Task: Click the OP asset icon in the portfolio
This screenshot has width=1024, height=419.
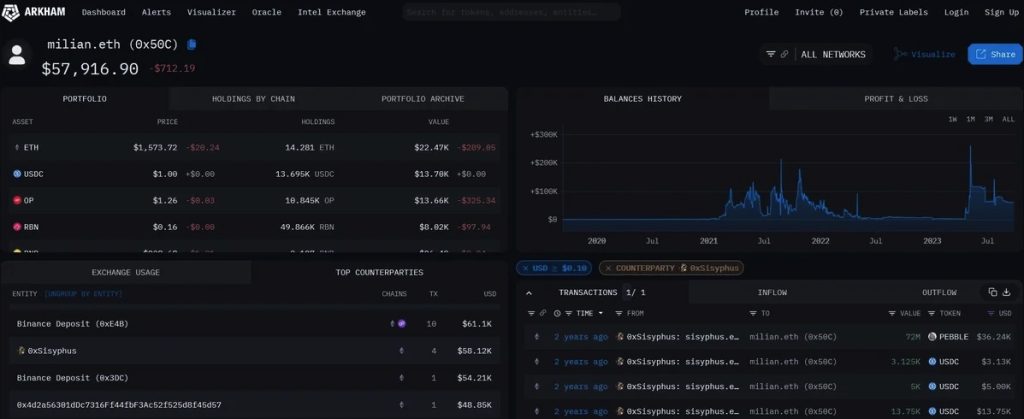Action: pos(17,200)
